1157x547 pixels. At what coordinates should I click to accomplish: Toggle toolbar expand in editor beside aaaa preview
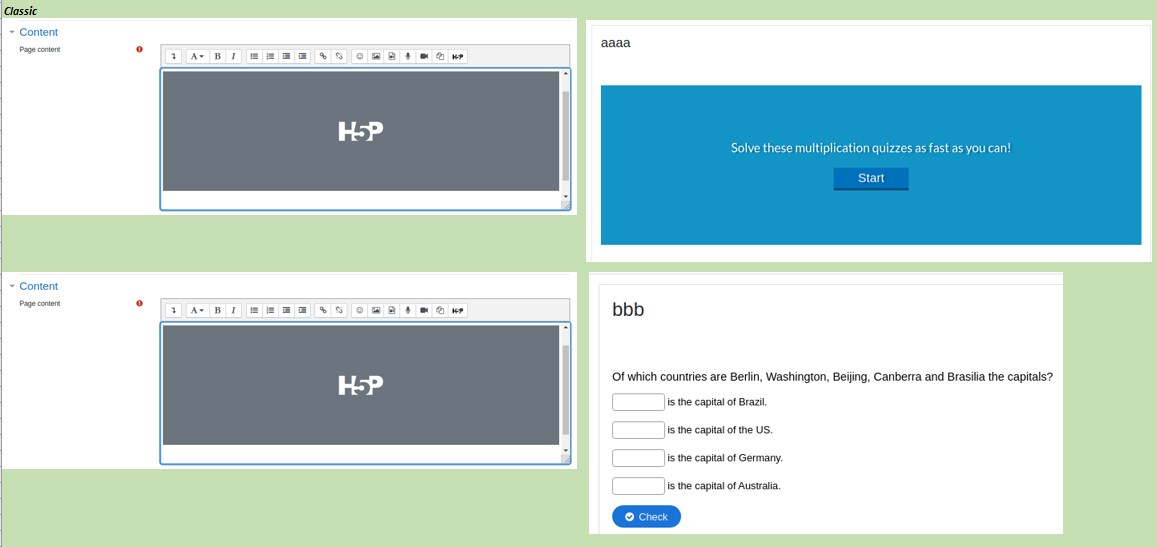[x=174, y=56]
